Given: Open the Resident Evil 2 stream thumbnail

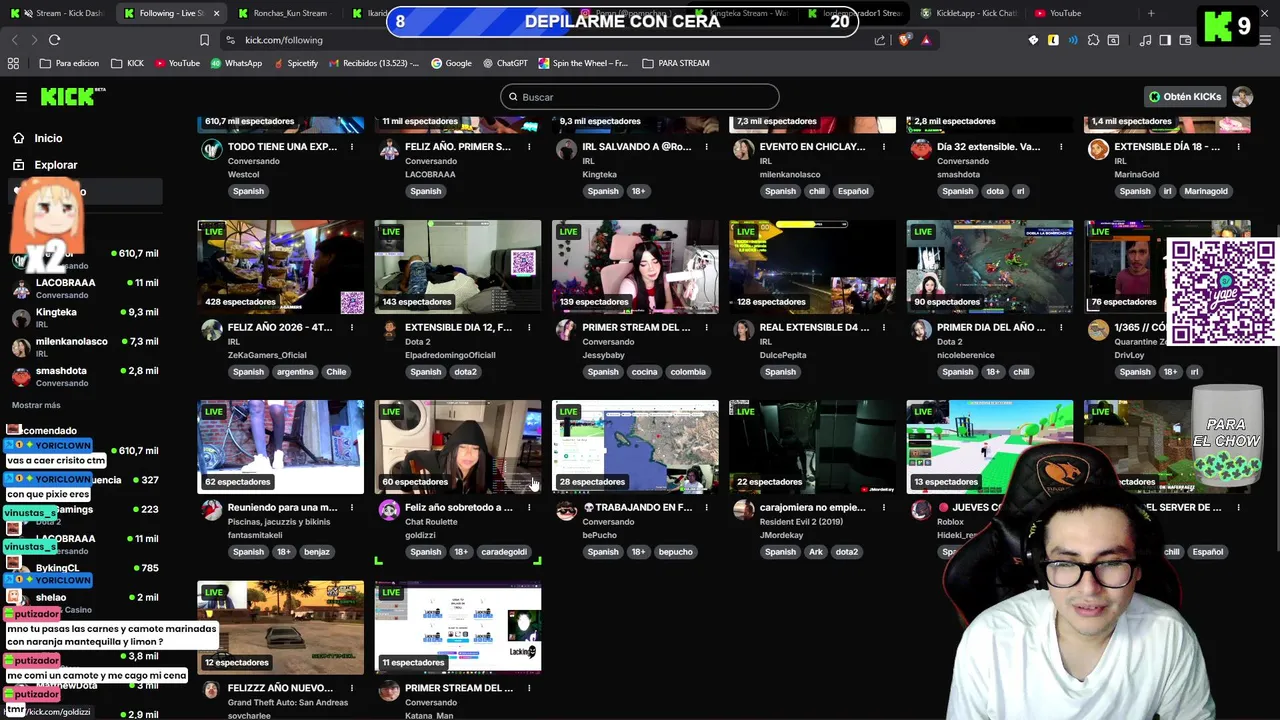Looking at the screenshot, I should (812, 447).
